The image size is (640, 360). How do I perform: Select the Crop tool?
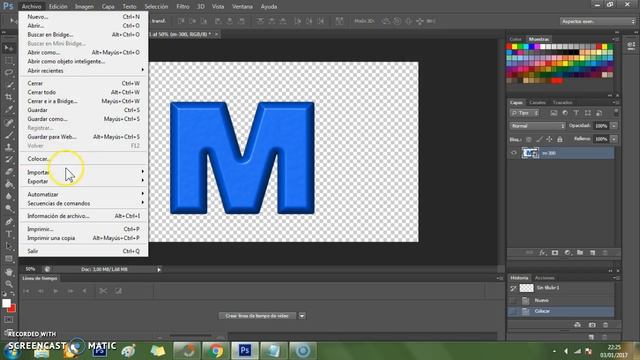pos(9,97)
